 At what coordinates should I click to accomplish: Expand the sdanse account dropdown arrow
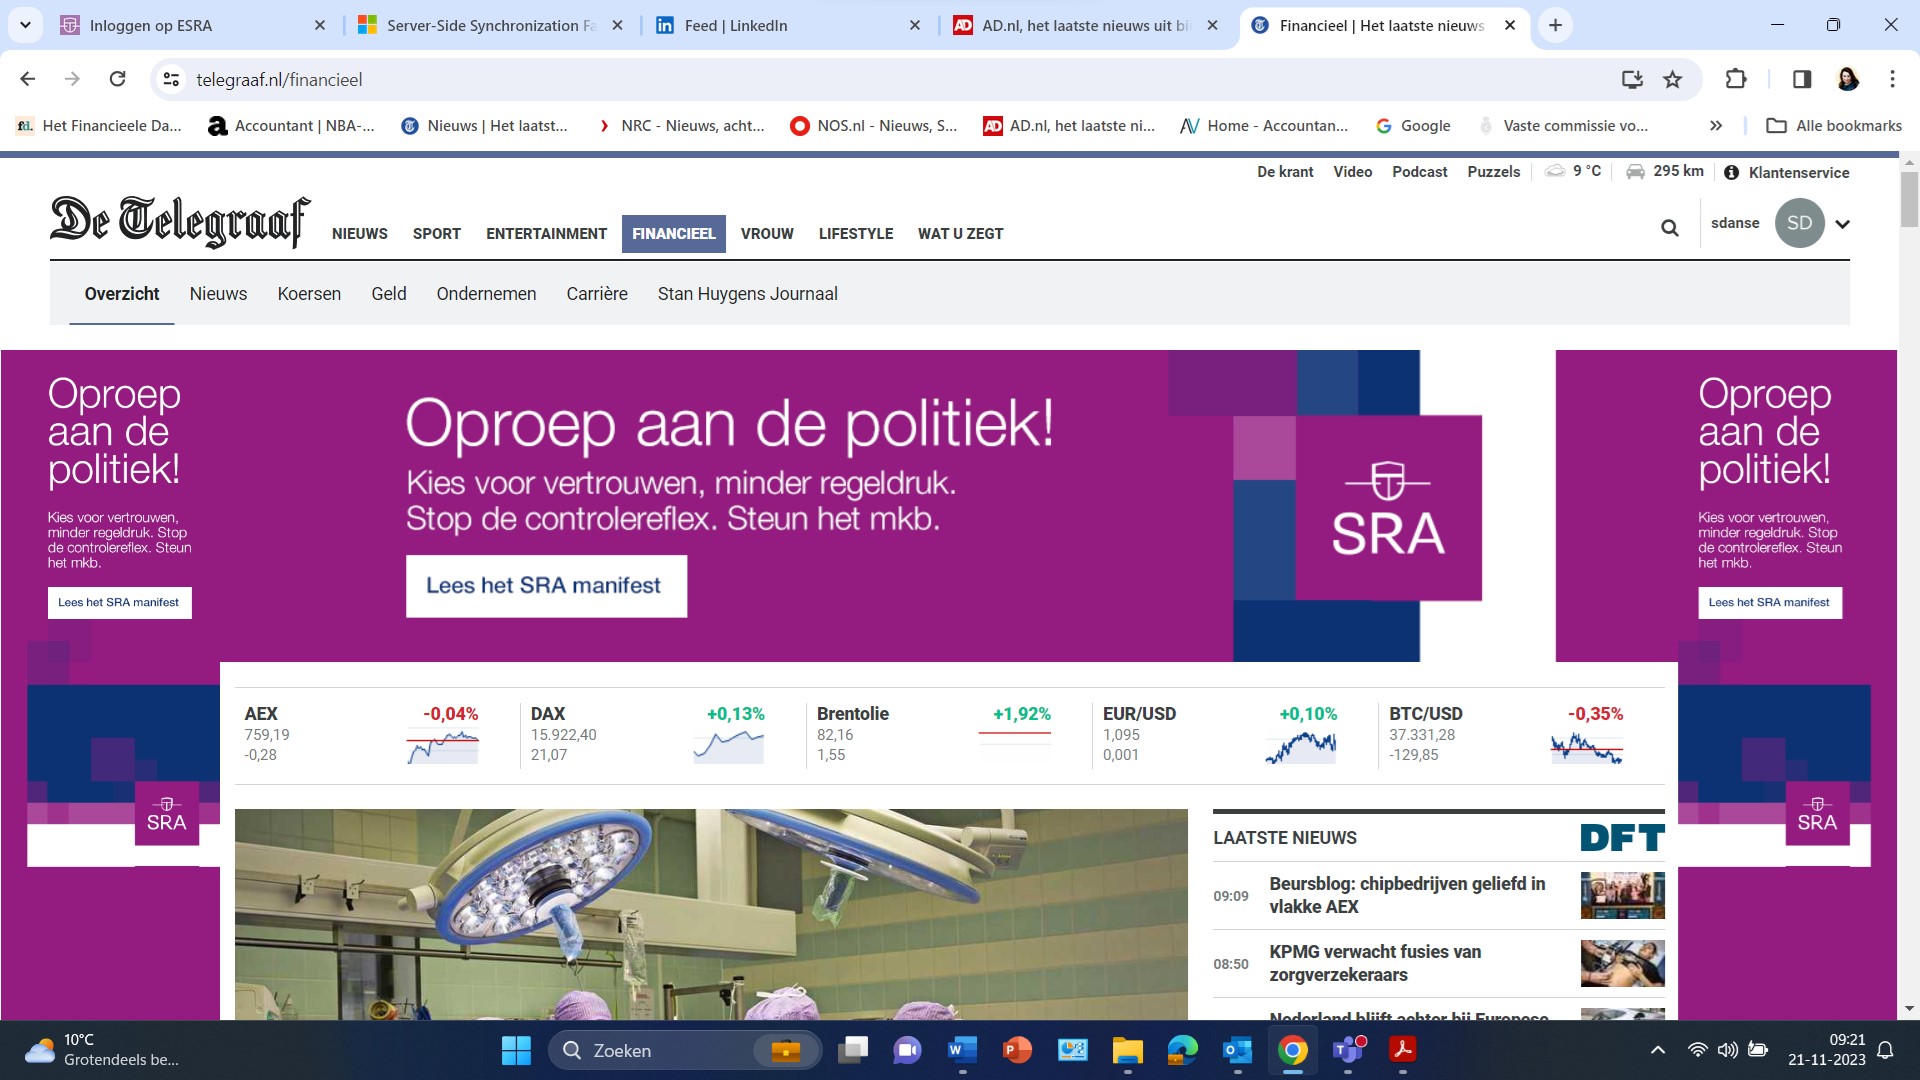point(1843,224)
